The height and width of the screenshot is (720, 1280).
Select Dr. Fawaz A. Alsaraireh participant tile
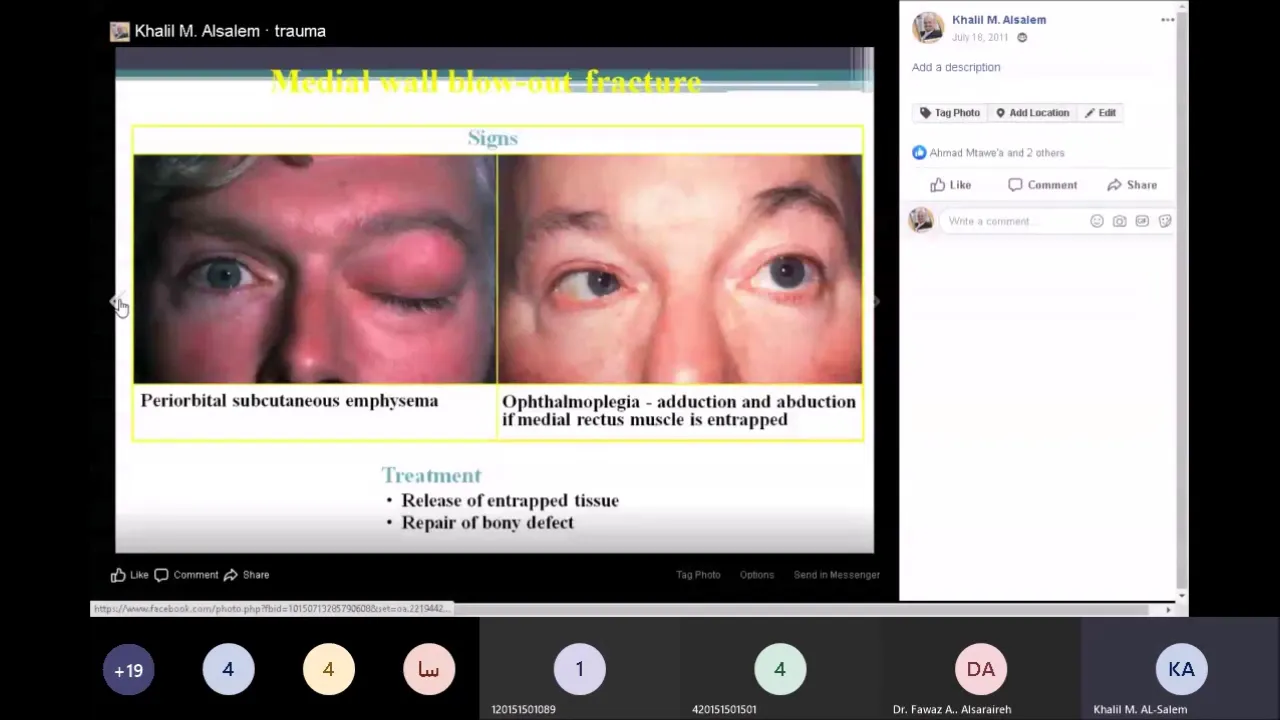click(980, 669)
